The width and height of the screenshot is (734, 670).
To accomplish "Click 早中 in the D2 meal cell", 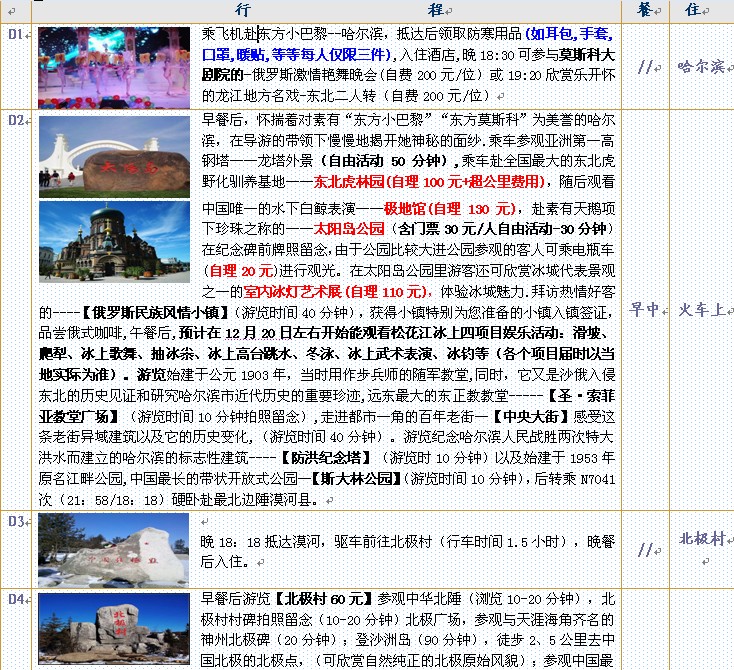I will coord(645,310).
